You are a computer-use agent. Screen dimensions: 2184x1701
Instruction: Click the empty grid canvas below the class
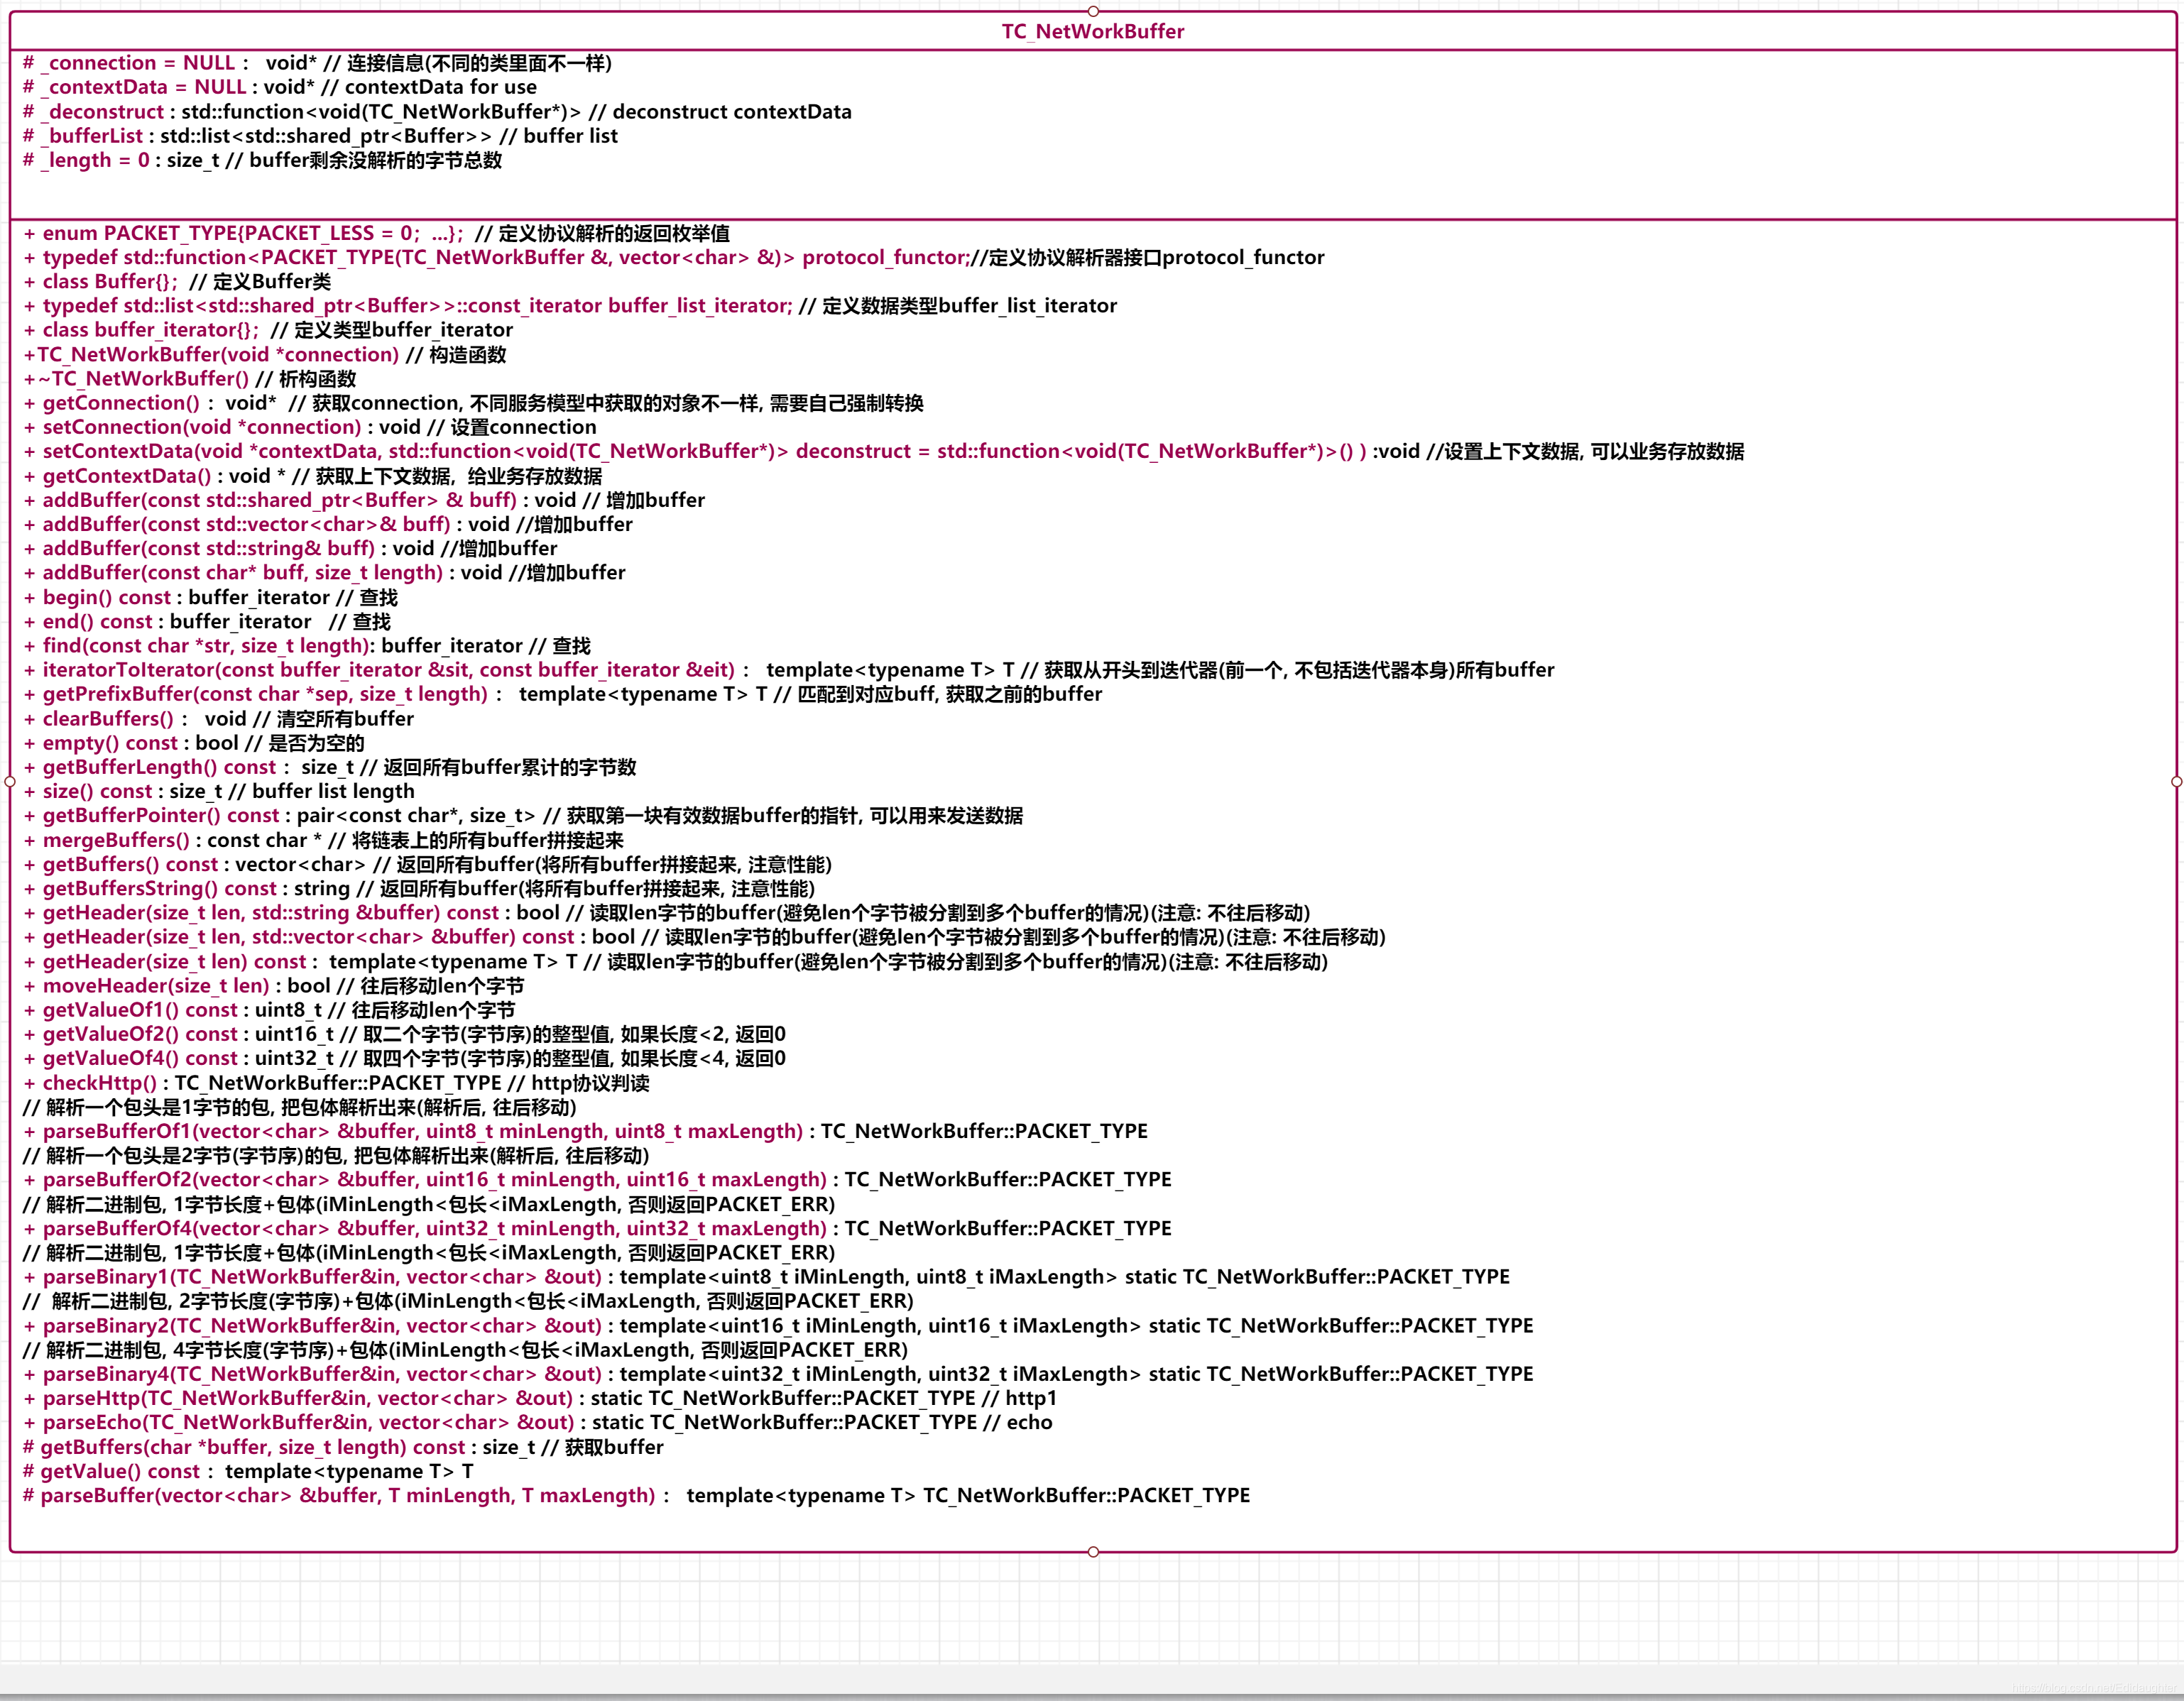(x=1092, y=1610)
